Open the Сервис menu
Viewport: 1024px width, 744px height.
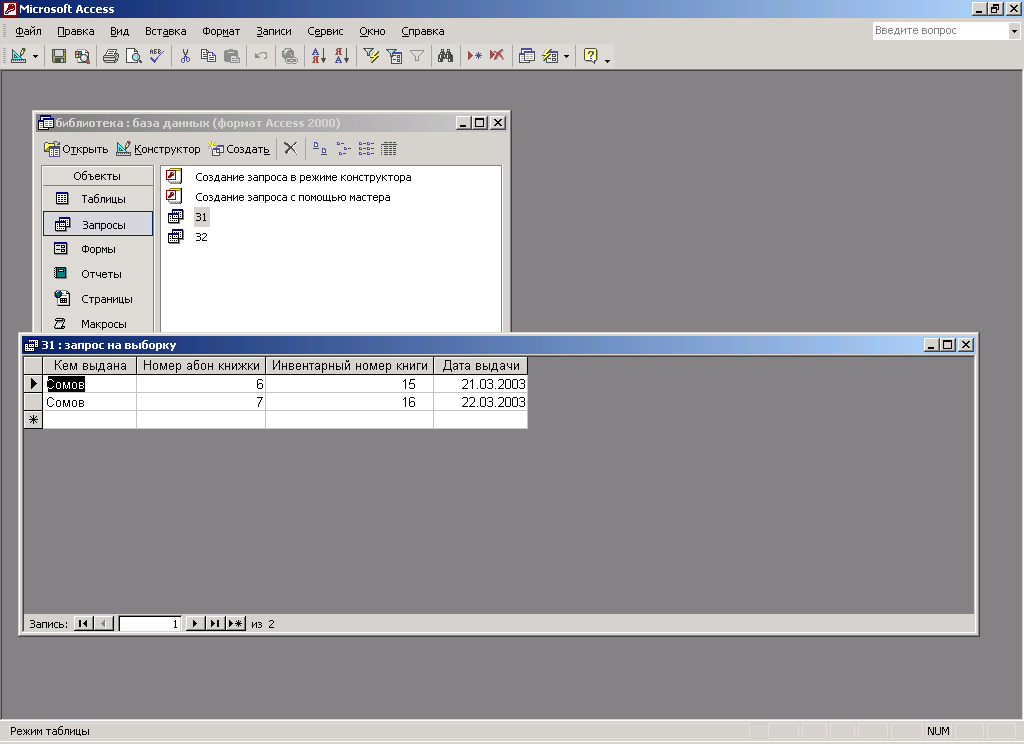tap(325, 31)
